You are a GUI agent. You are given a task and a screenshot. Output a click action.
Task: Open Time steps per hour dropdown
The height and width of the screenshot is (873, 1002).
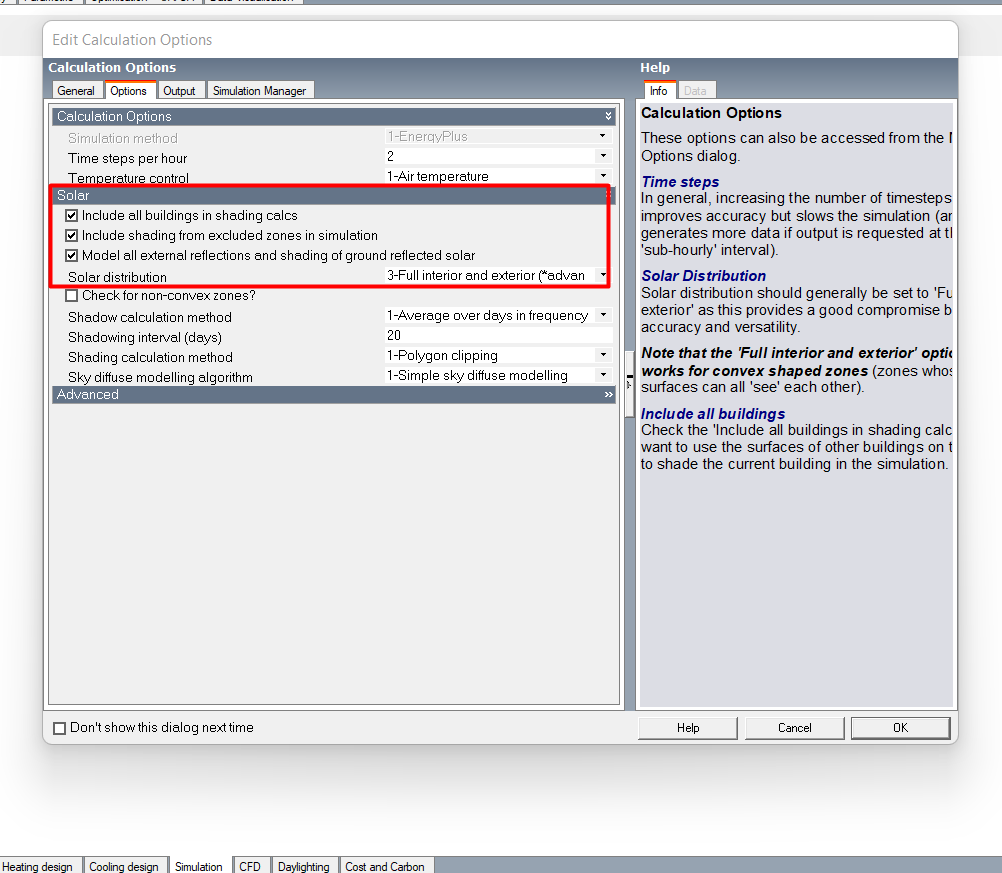click(x=603, y=156)
